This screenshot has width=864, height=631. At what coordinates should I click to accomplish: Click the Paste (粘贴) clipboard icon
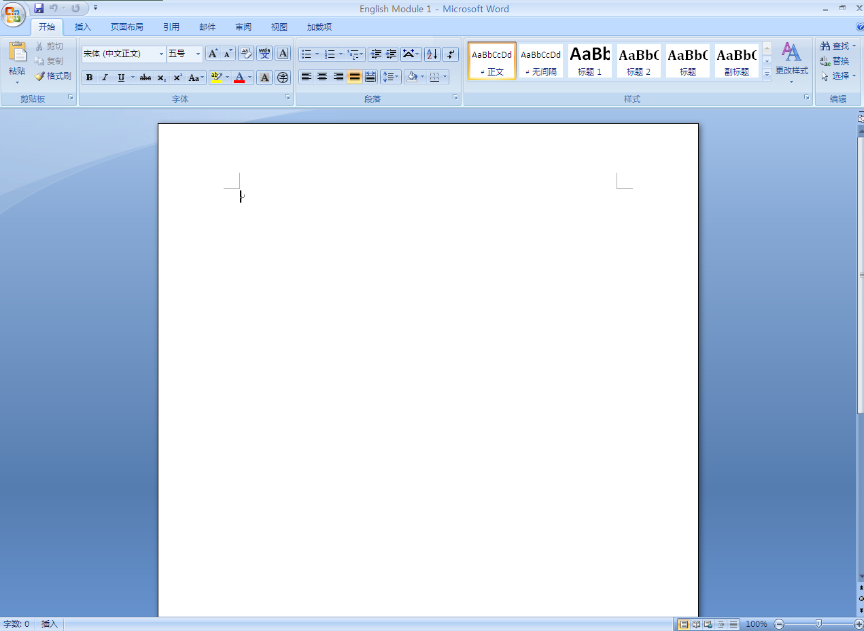click(x=17, y=56)
